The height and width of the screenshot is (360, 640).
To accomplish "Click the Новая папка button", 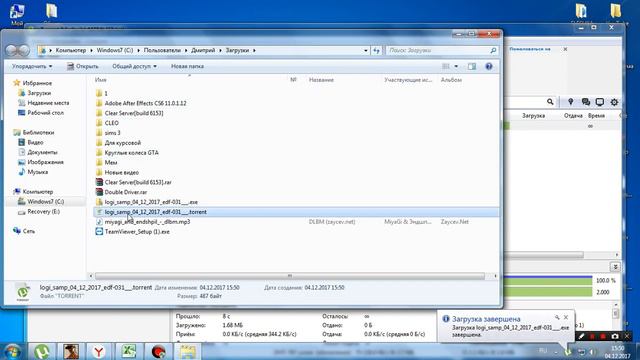I will [187, 66].
